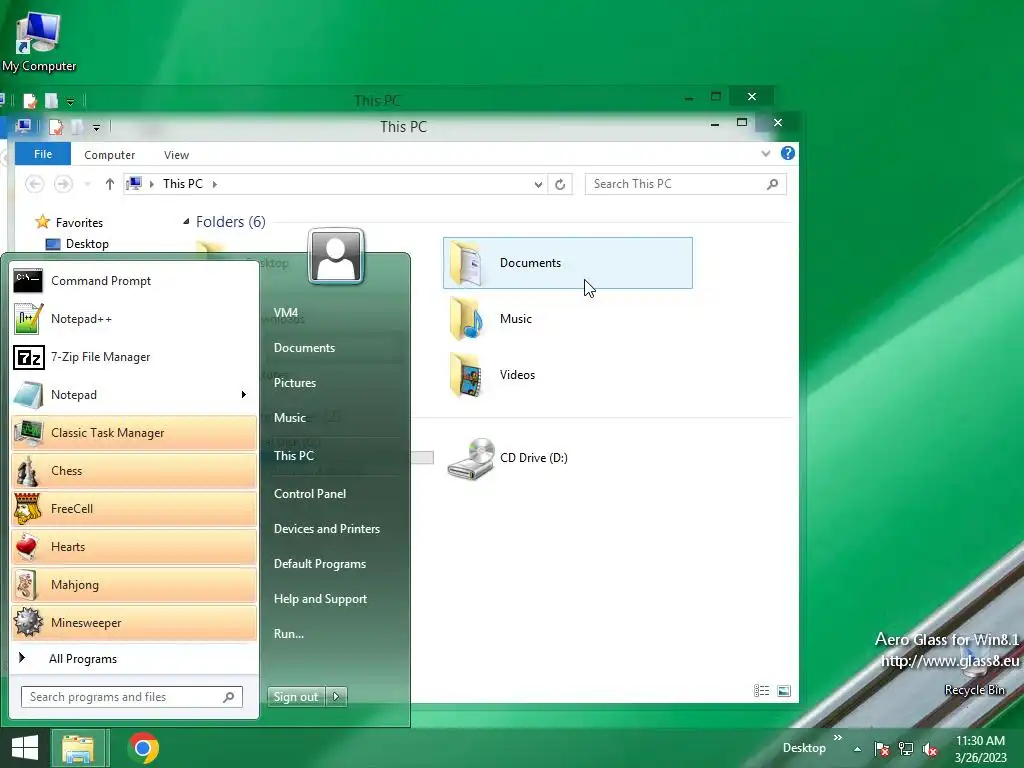Screen dimensions: 1024x768
Task: Launch Google Chrome from taskbar
Action: click(x=143, y=748)
